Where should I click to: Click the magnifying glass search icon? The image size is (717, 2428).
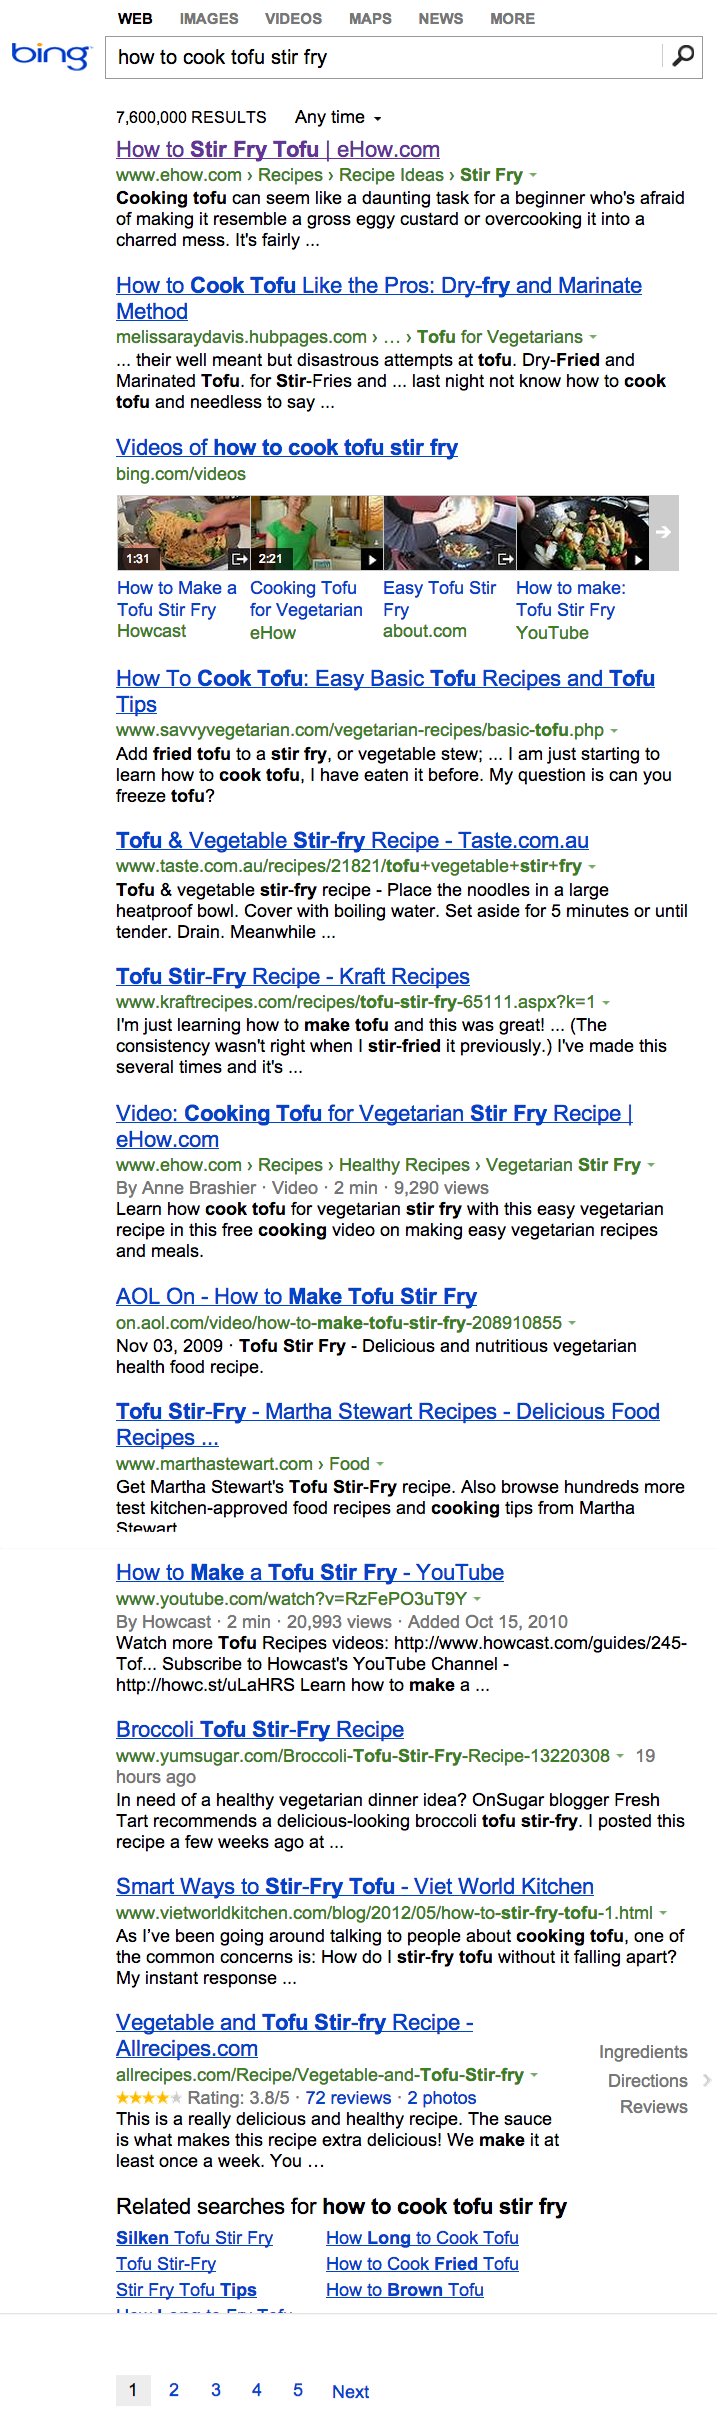tap(683, 56)
